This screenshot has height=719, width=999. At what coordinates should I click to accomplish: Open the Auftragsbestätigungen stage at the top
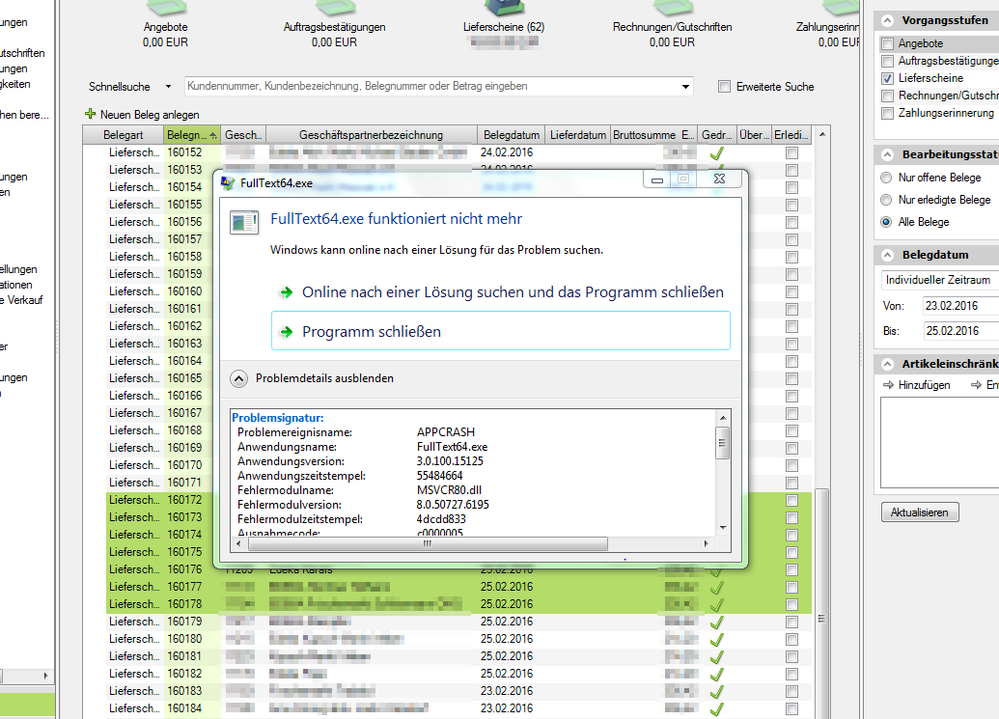pos(334,25)
